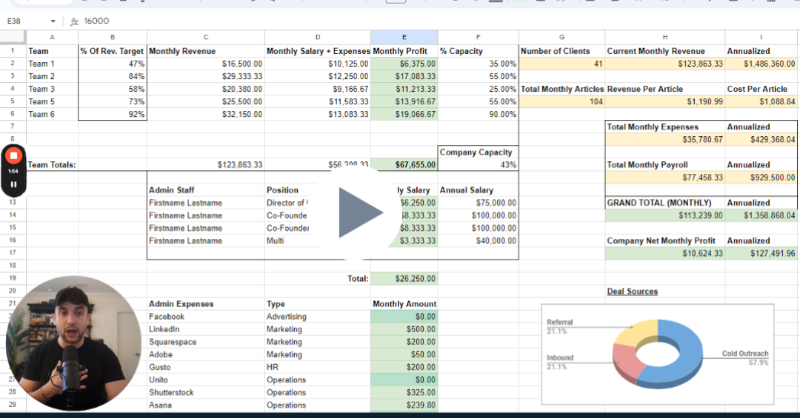The image size is (800, 418).
Task: Click the Admin Staff header cell
Action: coord(206,190)
